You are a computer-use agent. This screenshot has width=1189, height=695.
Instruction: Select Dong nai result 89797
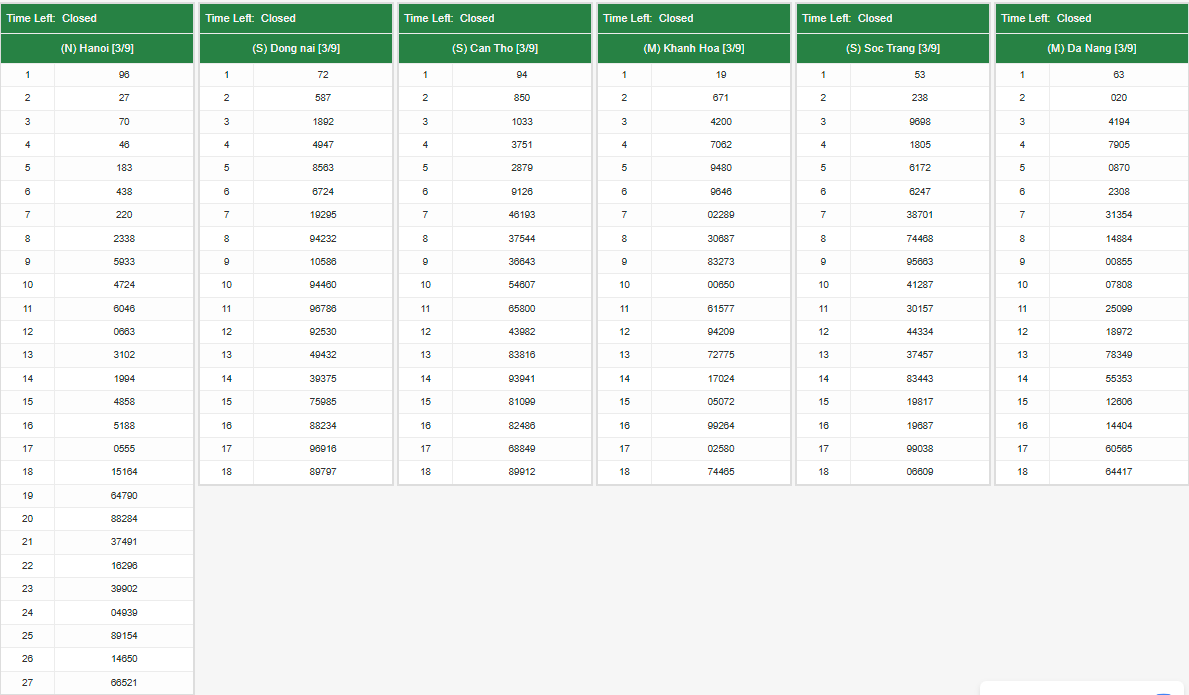(x=323, y=472)
